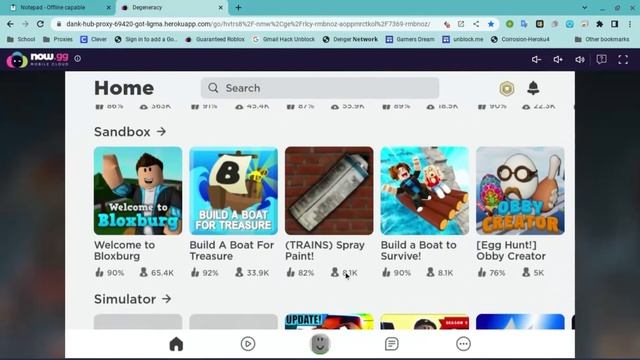Viewport: 640px width, 360px height.
Task: Open the Proxies bookmarks folder
Action: click(58, 39)
